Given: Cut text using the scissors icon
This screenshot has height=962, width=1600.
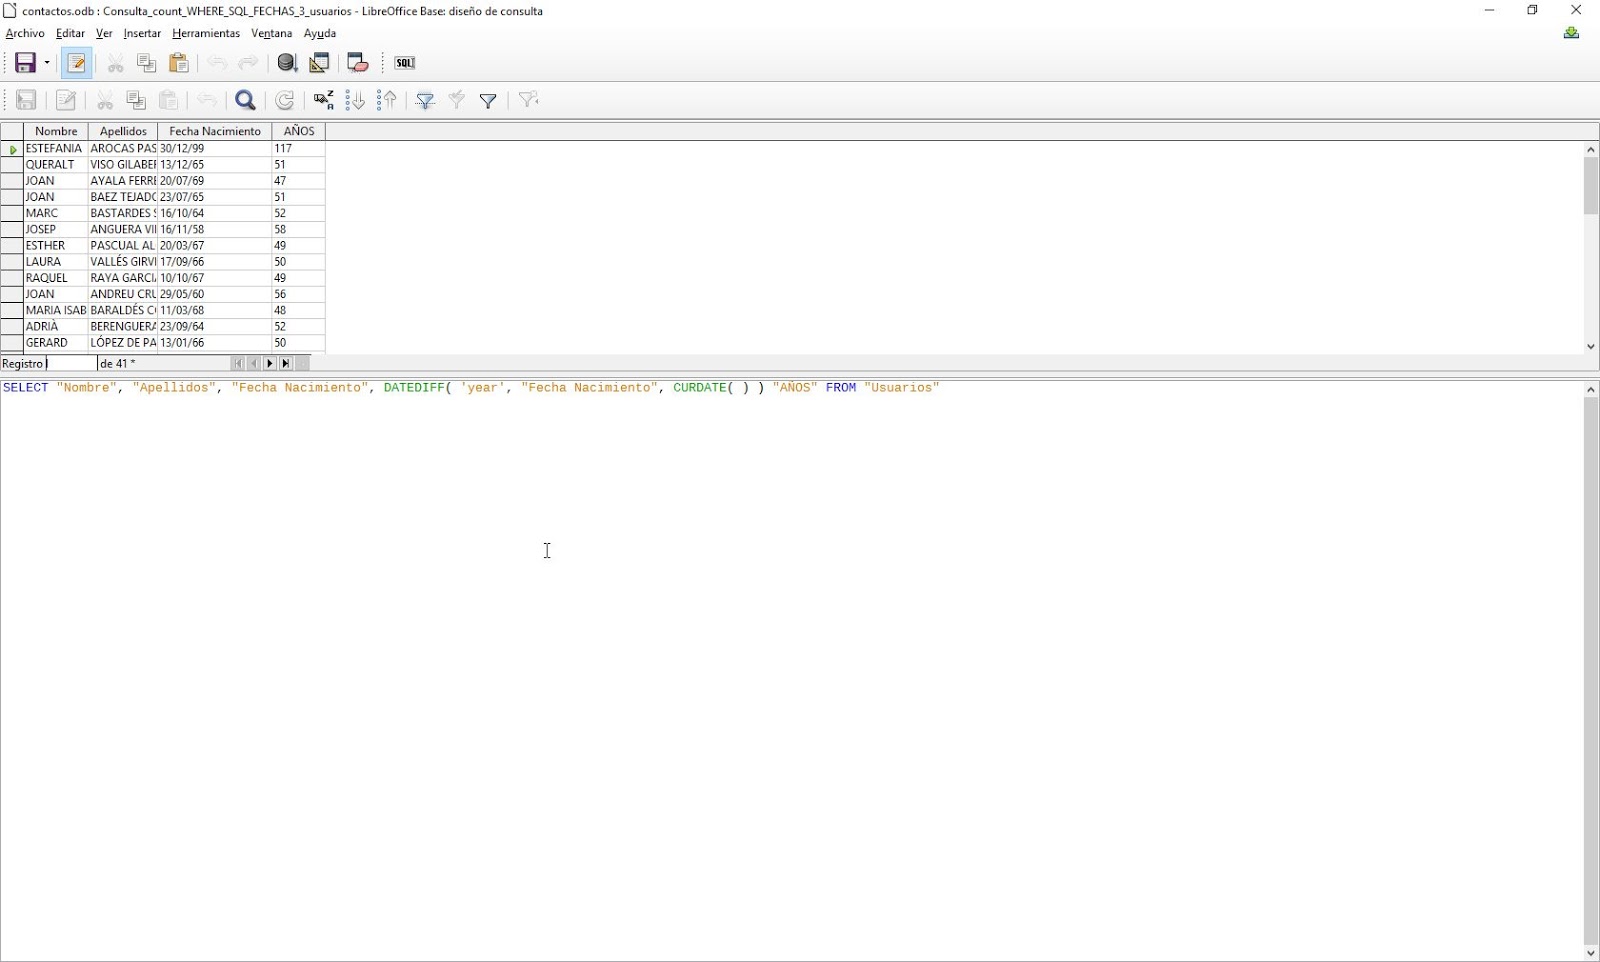Looking at the screenshot, I should point(116,62).
